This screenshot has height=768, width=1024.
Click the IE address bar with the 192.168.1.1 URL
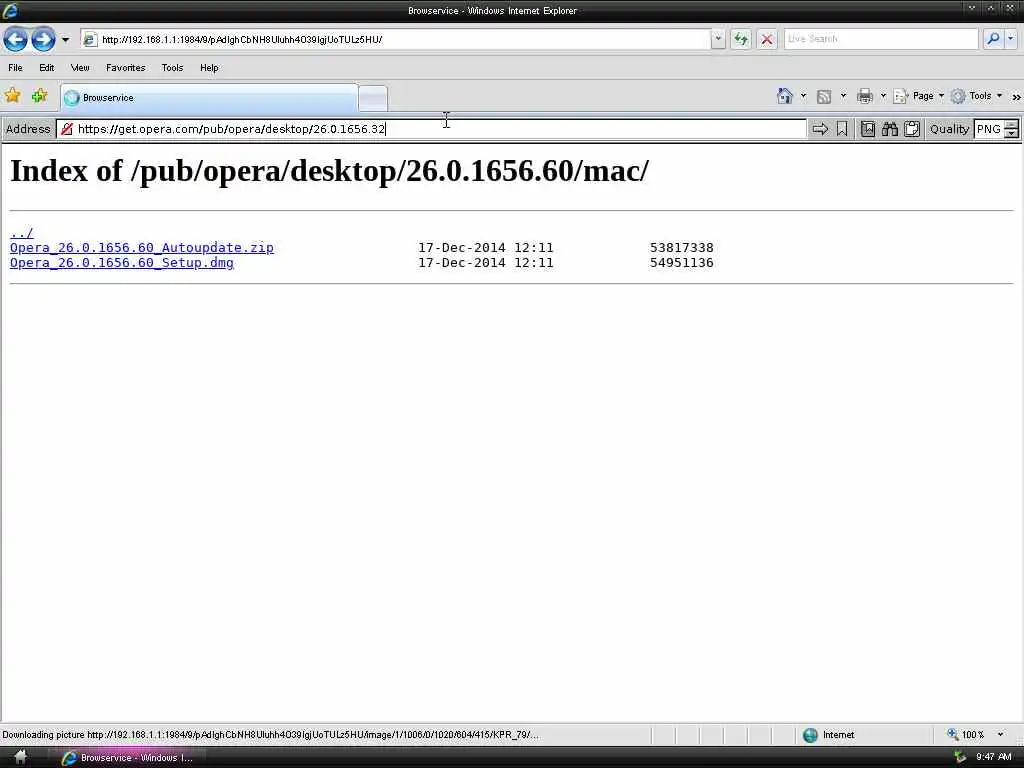(395, 39)
